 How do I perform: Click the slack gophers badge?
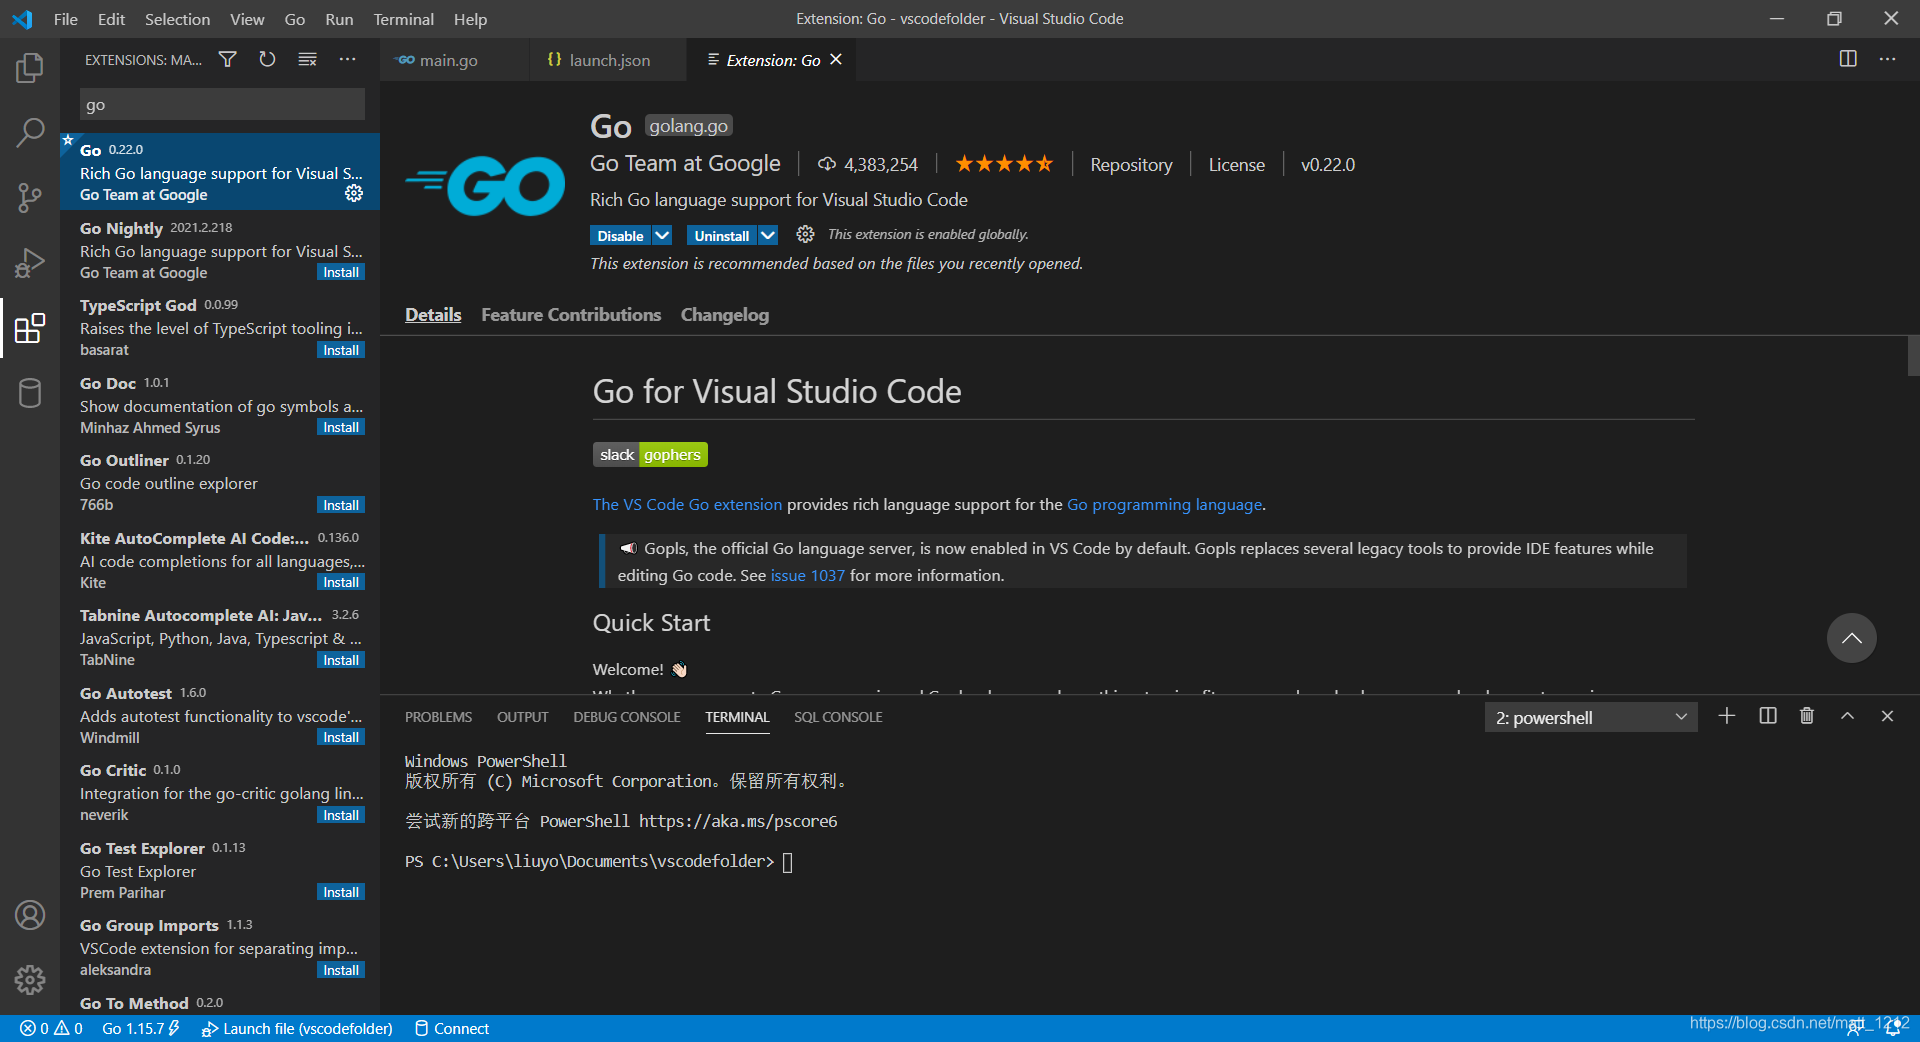(x=650, y=455)
